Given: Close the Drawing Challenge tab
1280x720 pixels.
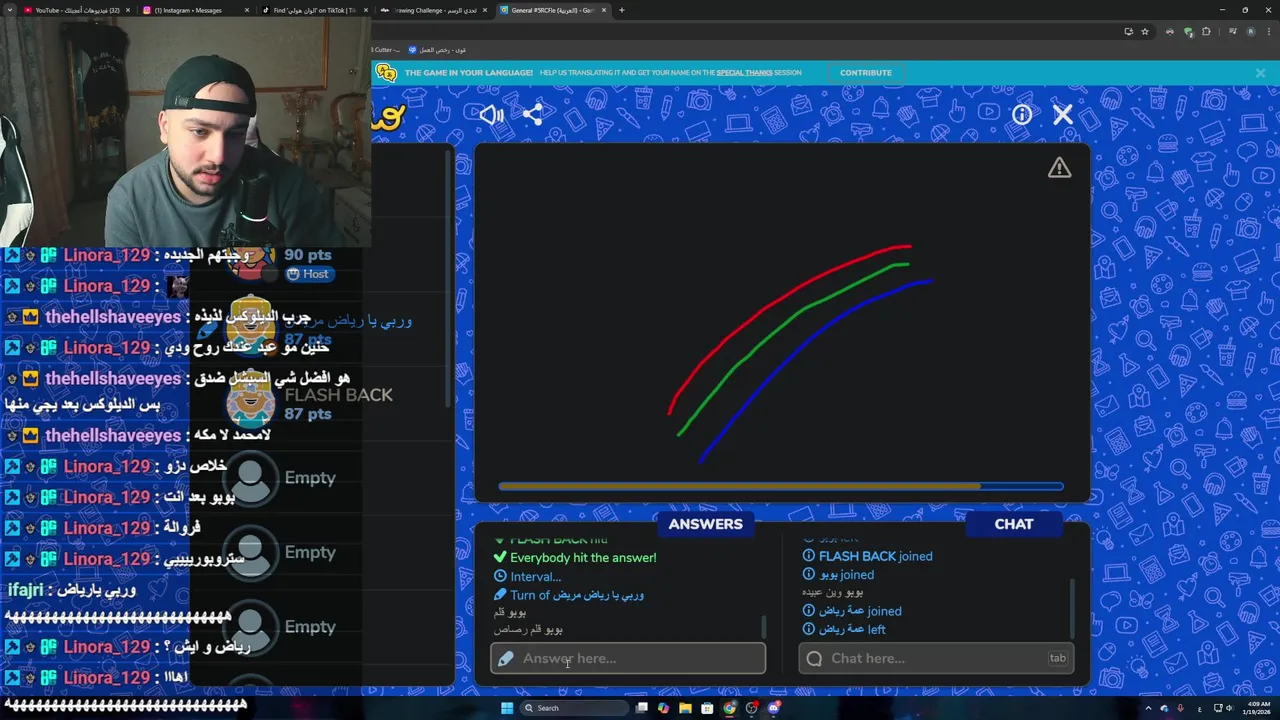Looking at the screenshot, I should (x=485, y=10).
